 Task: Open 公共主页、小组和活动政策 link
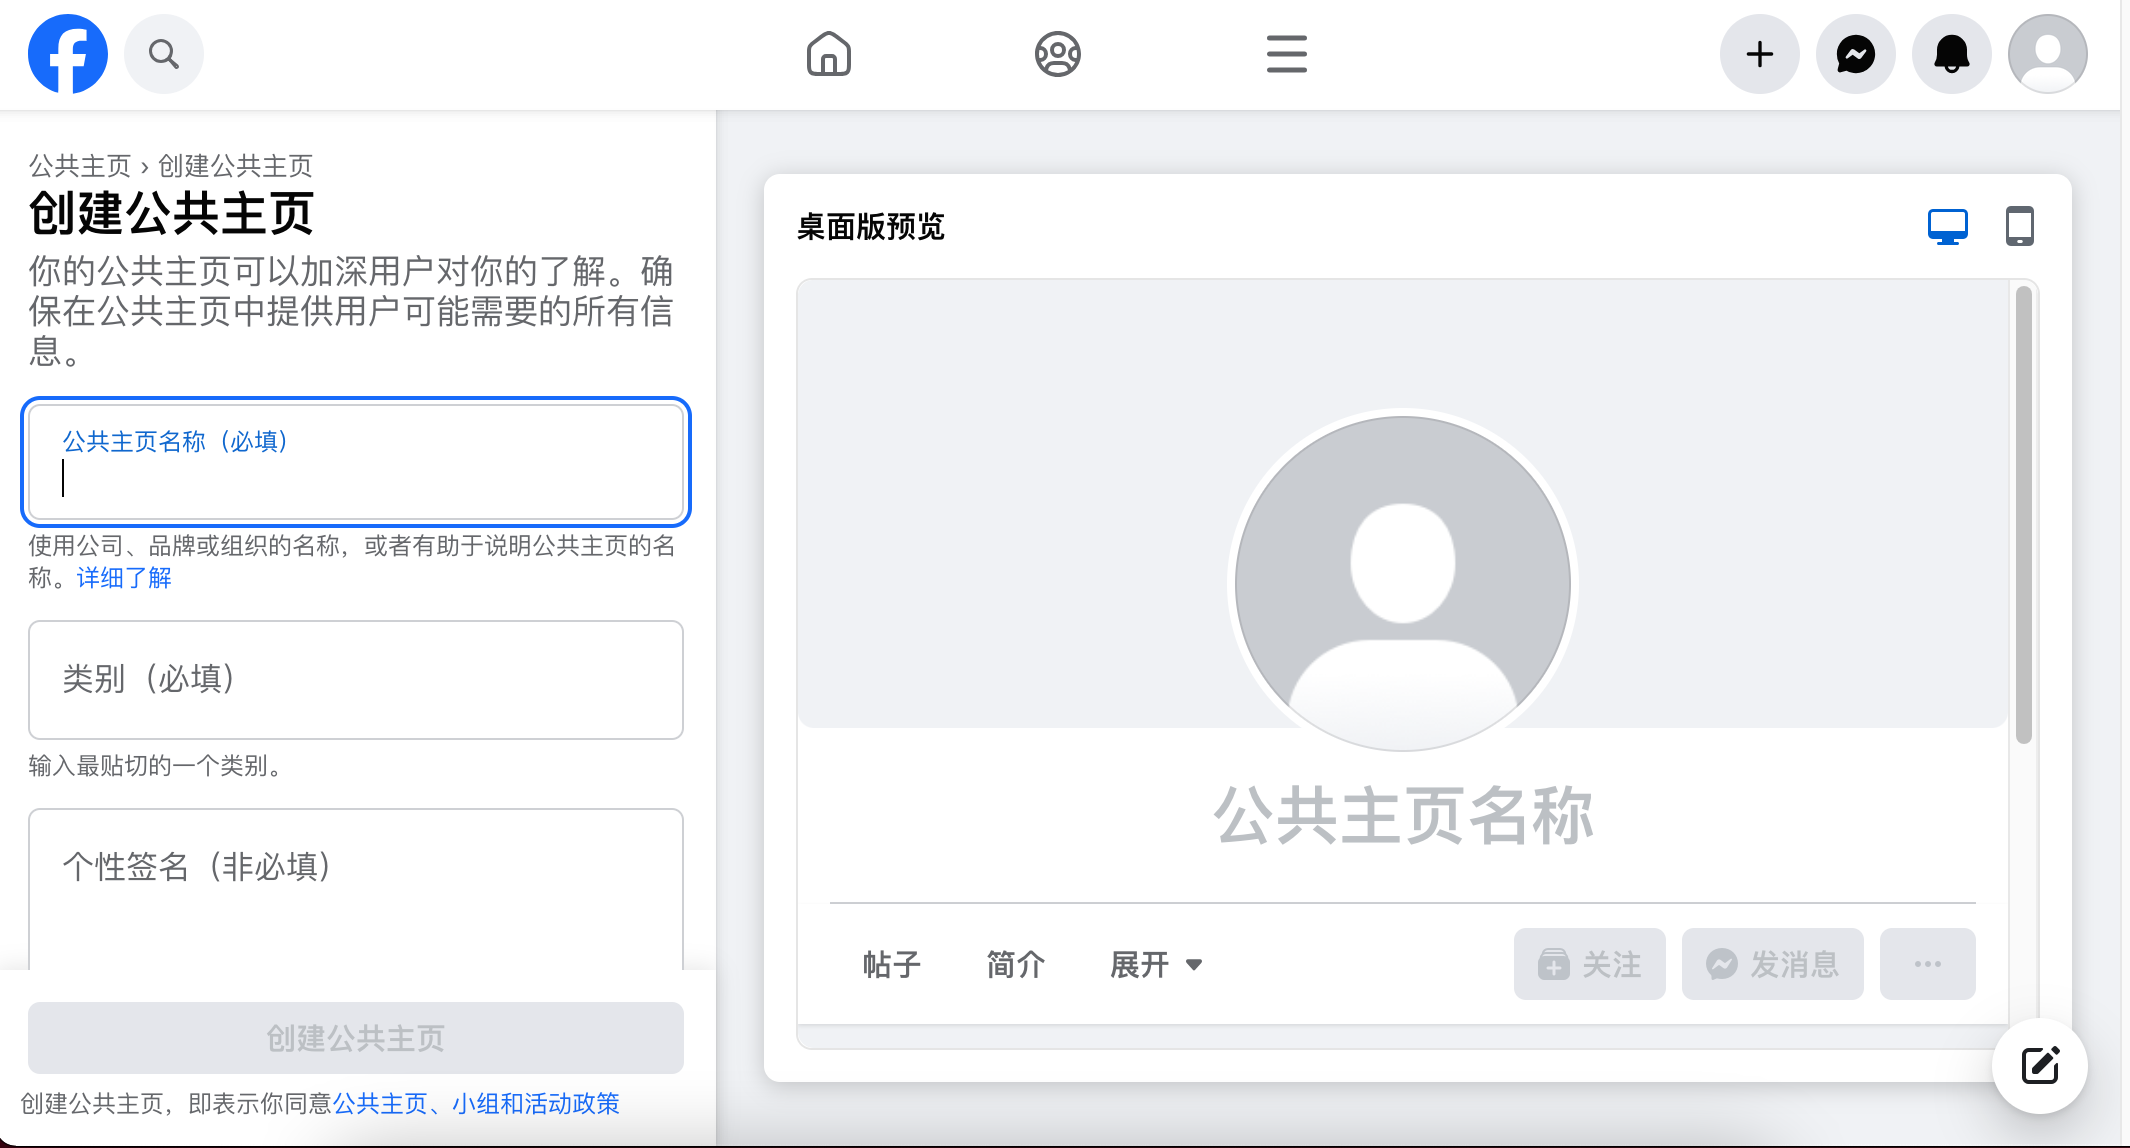476,1104
